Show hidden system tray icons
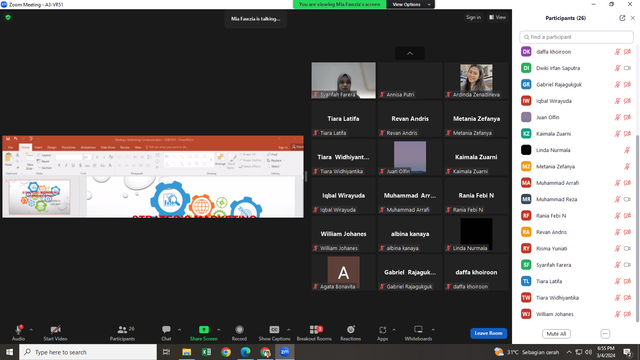 (x=569, y=352)
